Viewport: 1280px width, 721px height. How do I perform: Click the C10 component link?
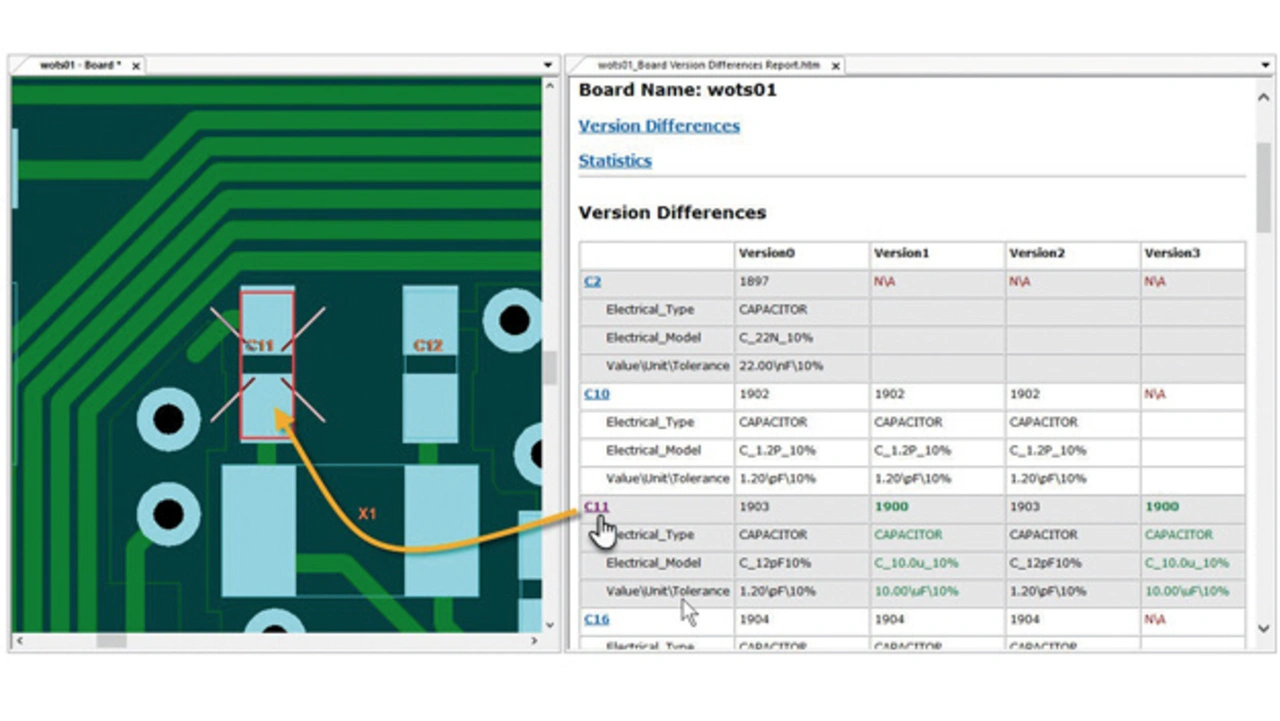596,394
